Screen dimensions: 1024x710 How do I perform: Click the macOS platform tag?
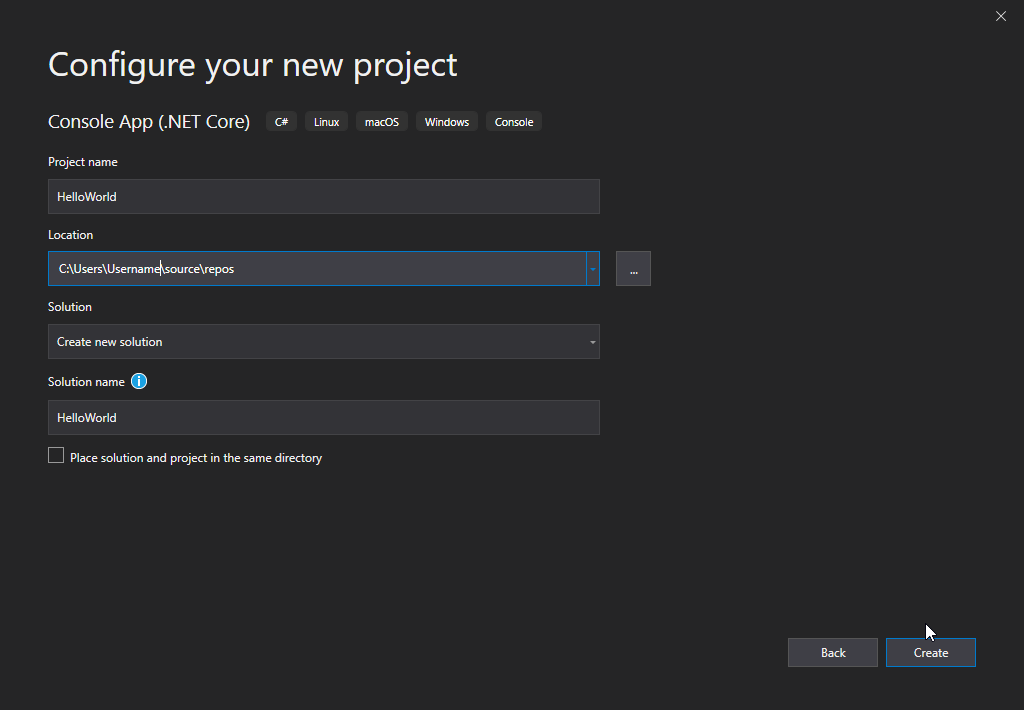pyautogui.click(x=381, y=122)
